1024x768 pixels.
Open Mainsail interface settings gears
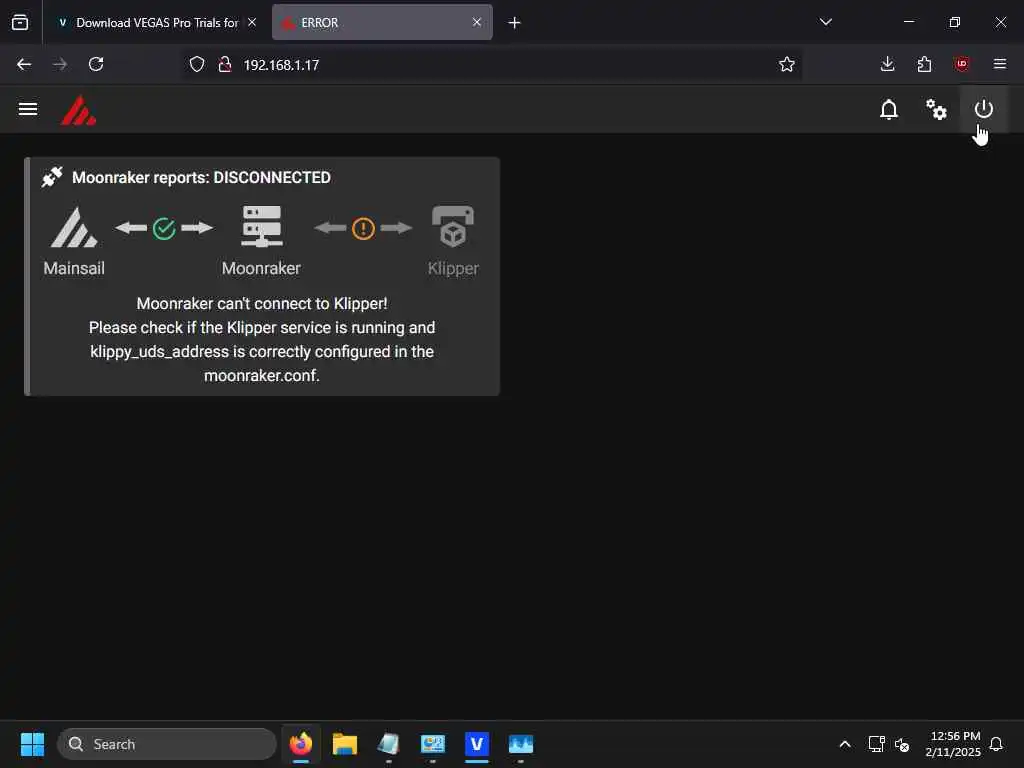click(936, 109)
